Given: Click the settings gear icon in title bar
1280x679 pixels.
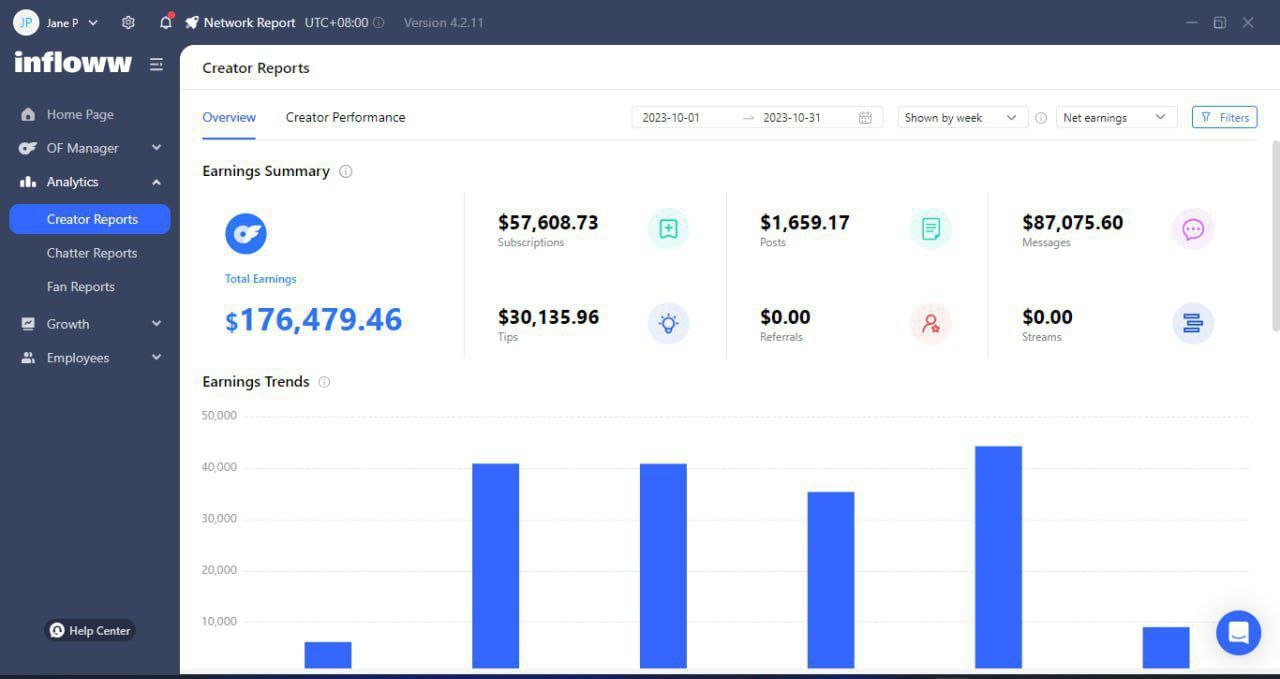Looking at the screenshot, I should [128, 22].
